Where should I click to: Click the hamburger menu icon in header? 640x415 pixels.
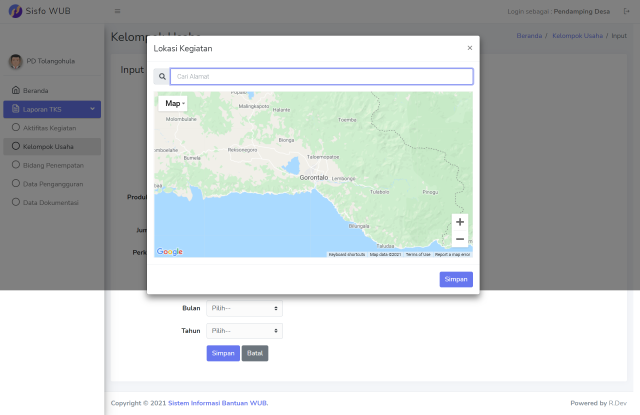point(118,11)
